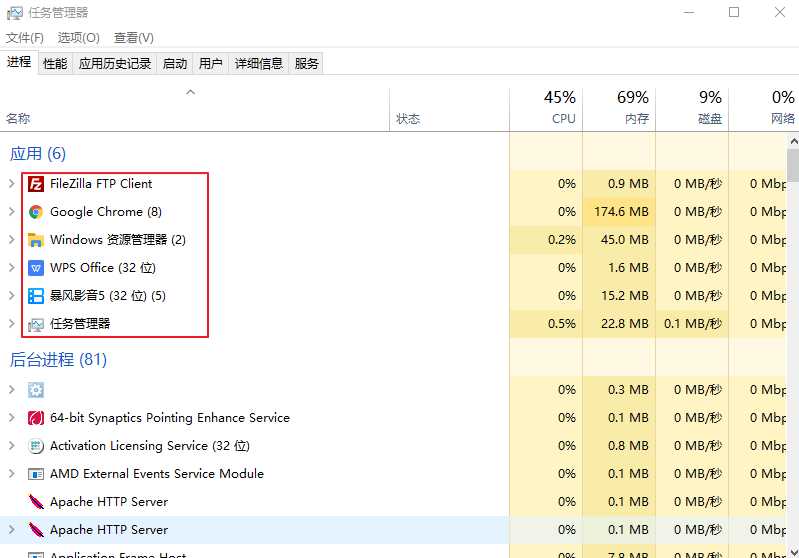The width and height of the screenshot is (799, 558).
Task: Click the 174.6 MB memory cell
Action: click(x=619, y=211)
